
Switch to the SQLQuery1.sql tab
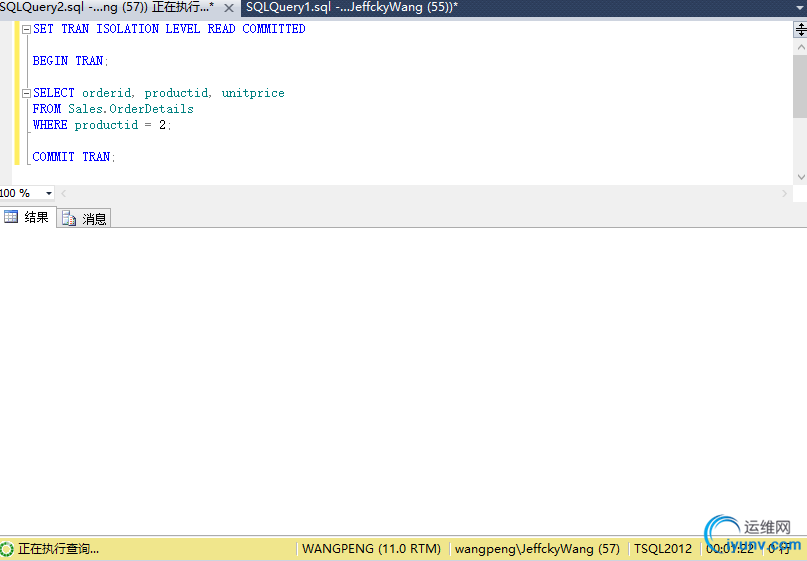[352, 8]
